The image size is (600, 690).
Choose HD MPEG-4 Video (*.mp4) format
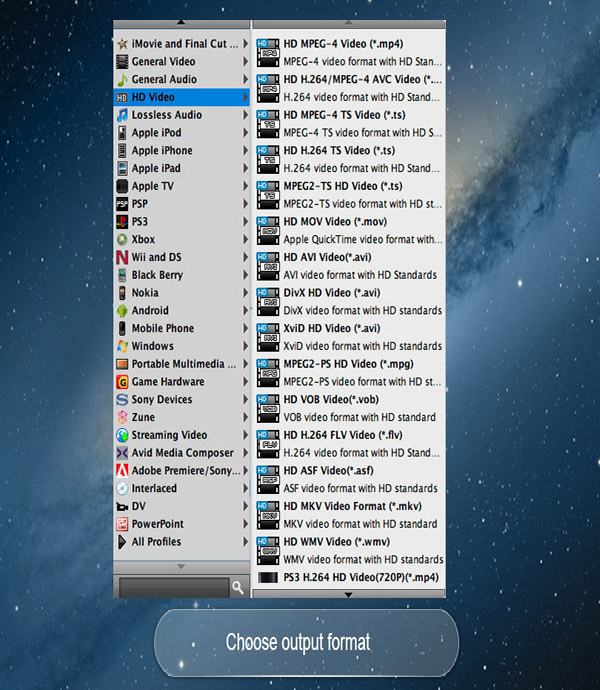[350, 52]
